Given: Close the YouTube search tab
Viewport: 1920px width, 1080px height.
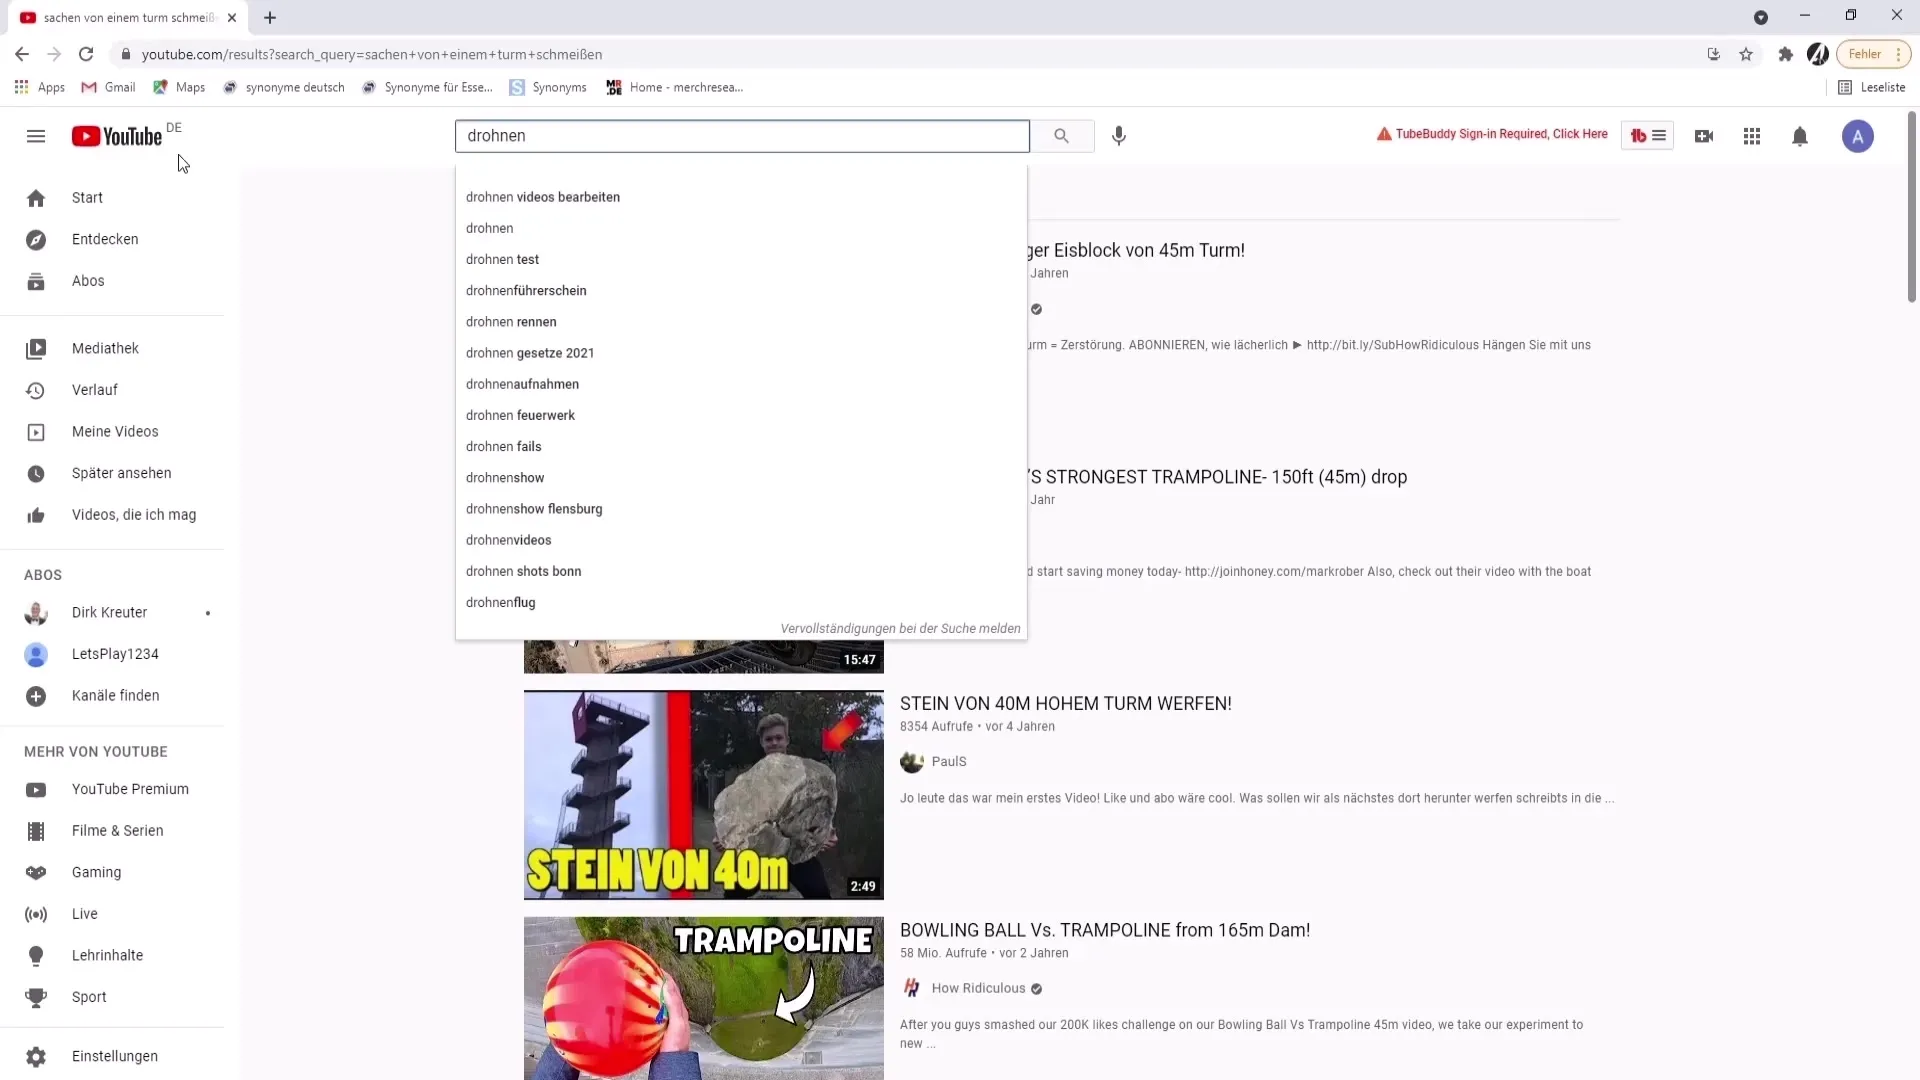Looking at the screenshot, I should (x=232, y=17).
